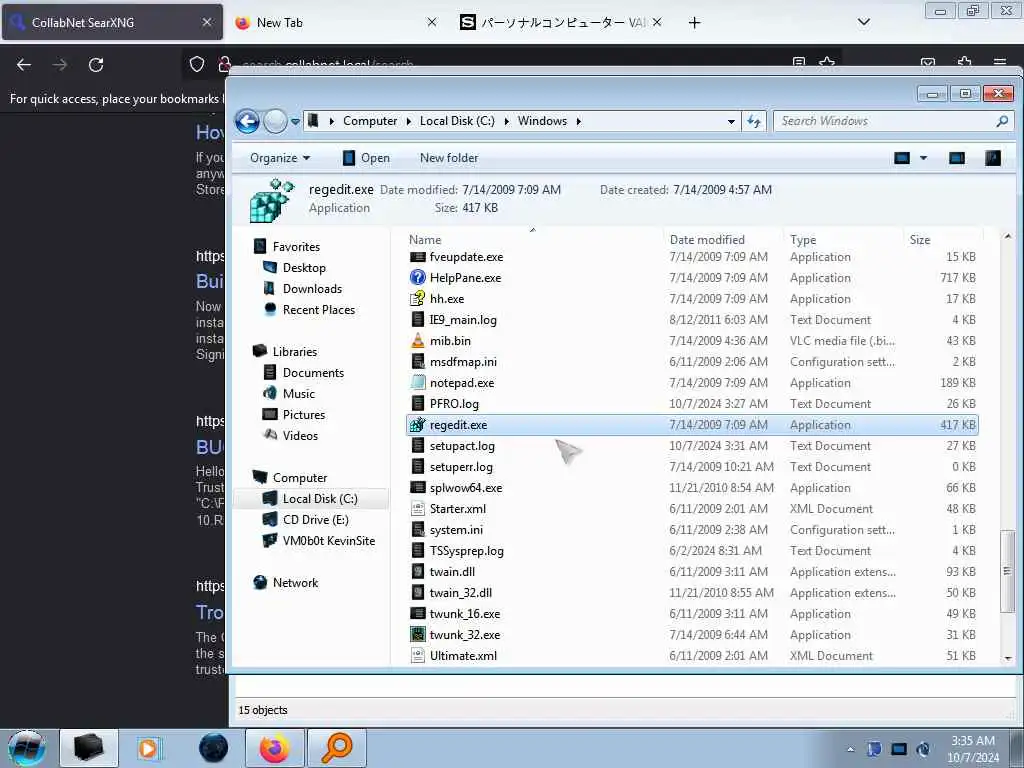This screenshot has height=768, width=1024.
Task: Open the Documents library
Action: tap(313, 372)
